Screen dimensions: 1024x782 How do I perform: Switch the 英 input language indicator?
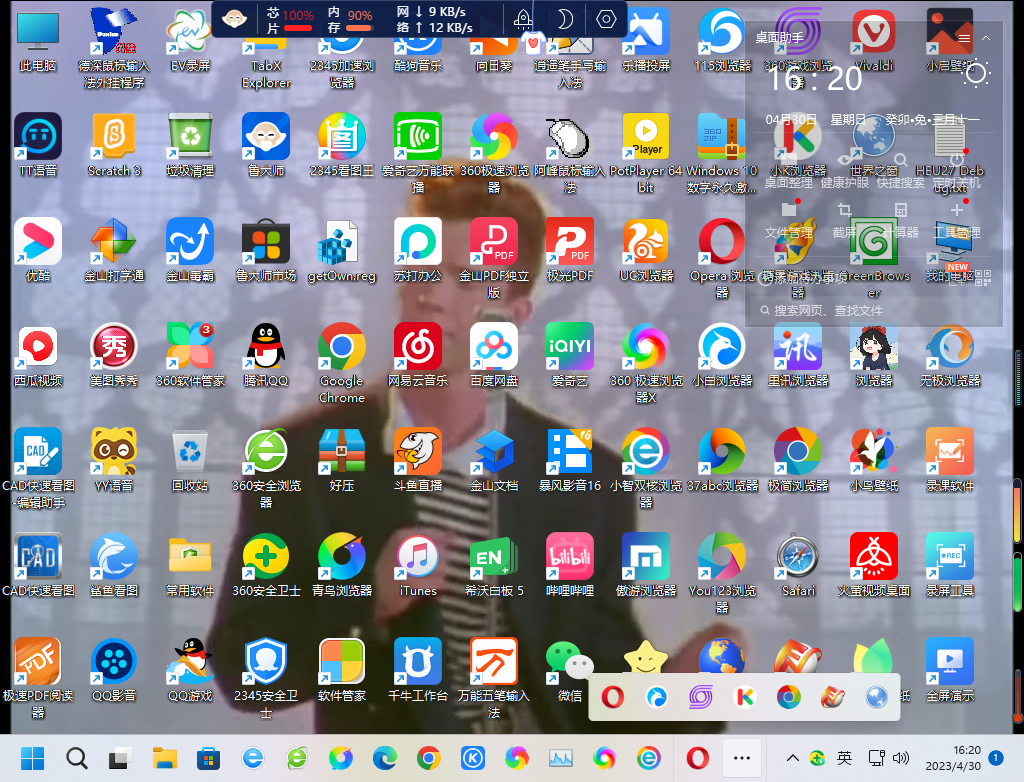[845, 758]
